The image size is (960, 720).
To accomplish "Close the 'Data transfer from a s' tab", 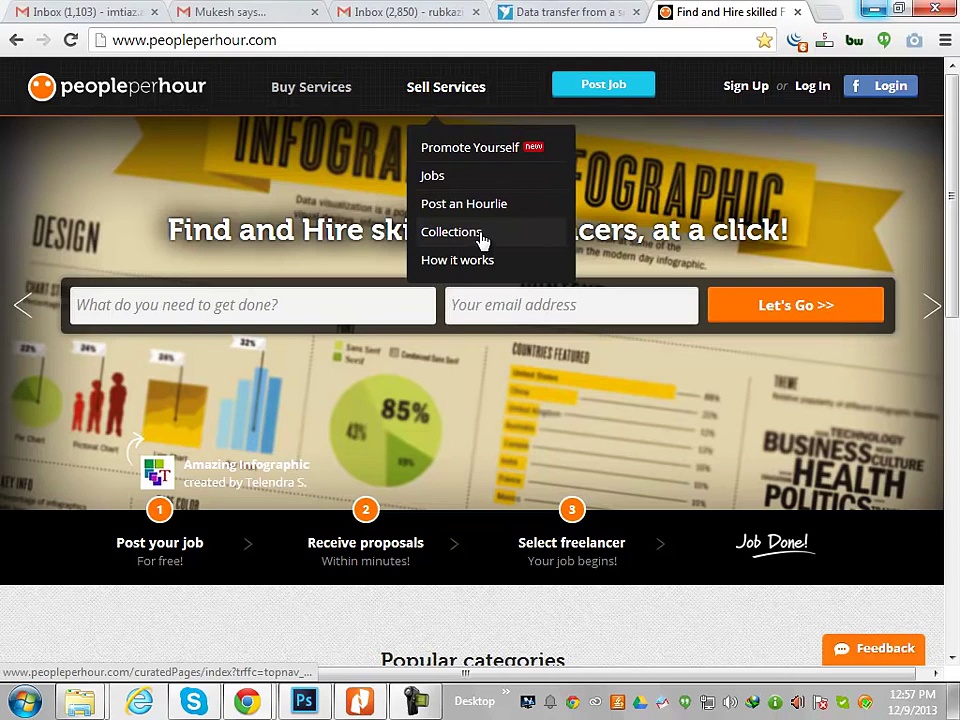I will (636, 12).
